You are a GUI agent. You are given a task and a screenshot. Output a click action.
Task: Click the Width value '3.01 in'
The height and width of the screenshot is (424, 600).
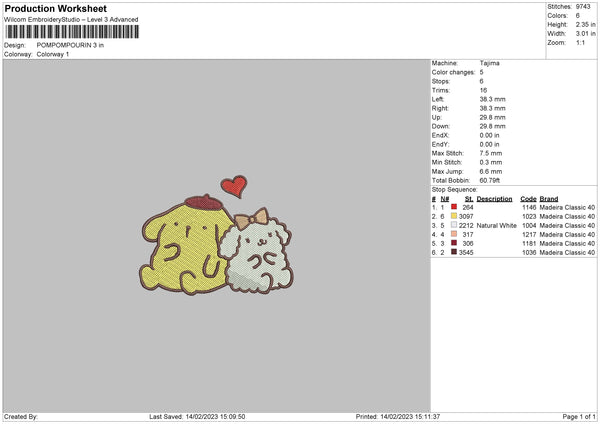pyautogui.click(x=585, y=34)
